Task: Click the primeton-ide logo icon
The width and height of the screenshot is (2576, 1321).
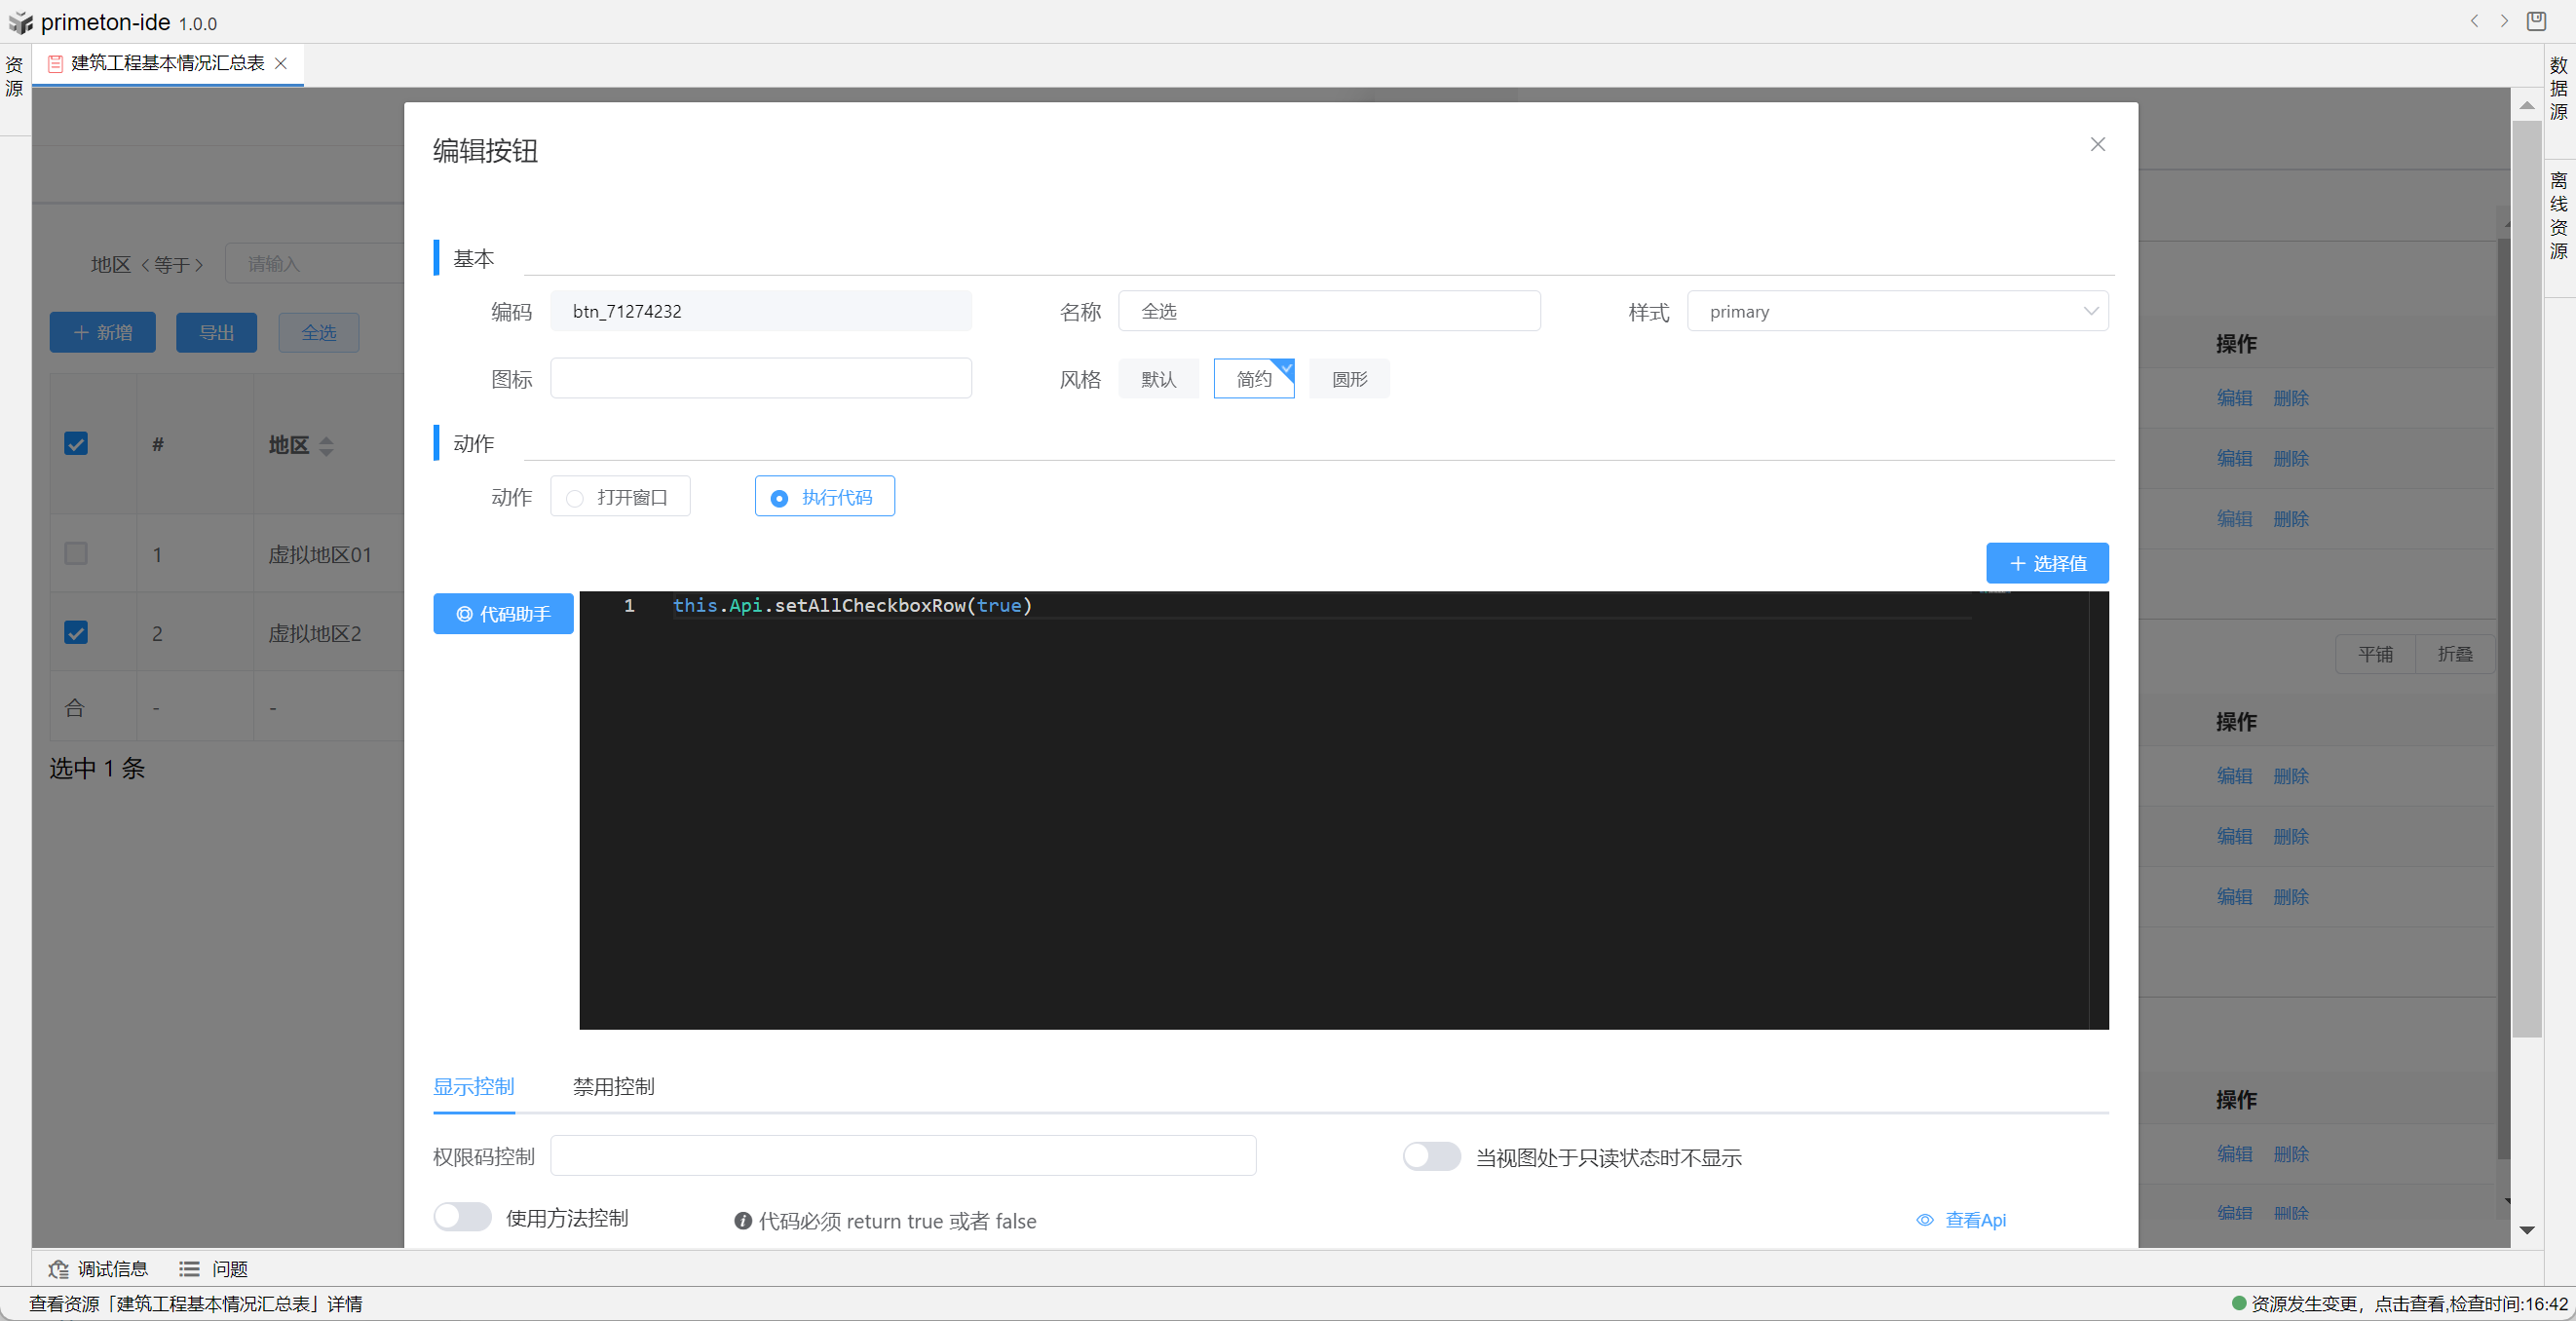Action: click(20, 22)
